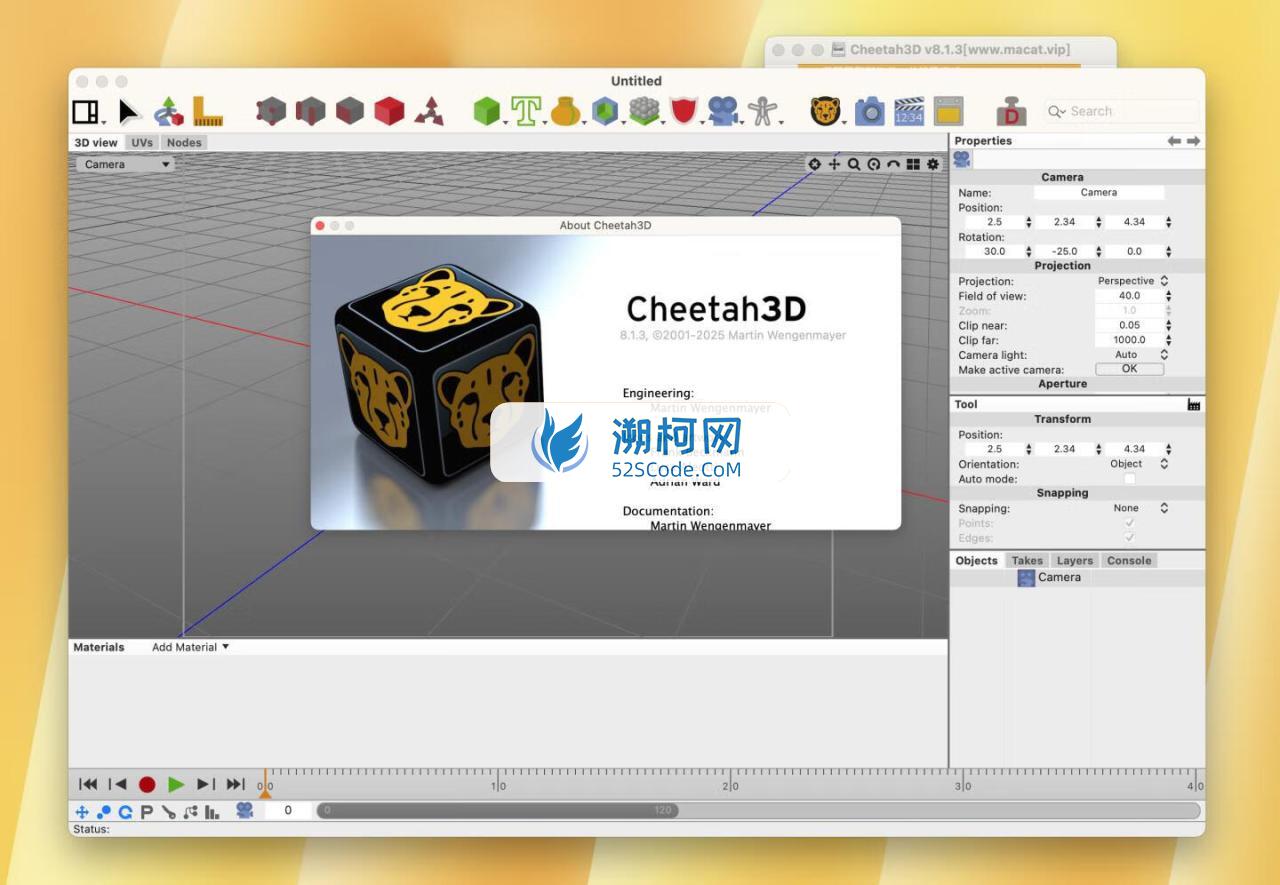
Task: Choose the orange ruler Measure tool
Action: click(207, 111)
